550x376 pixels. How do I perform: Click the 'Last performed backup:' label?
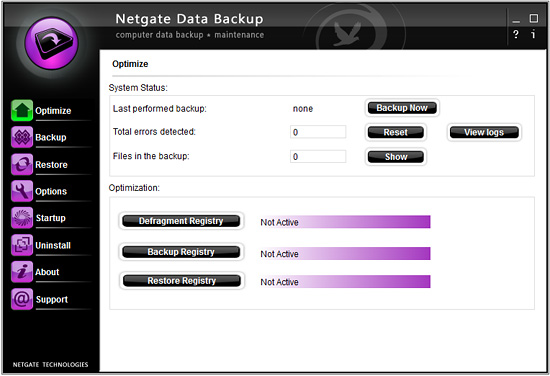coord(160,109)
